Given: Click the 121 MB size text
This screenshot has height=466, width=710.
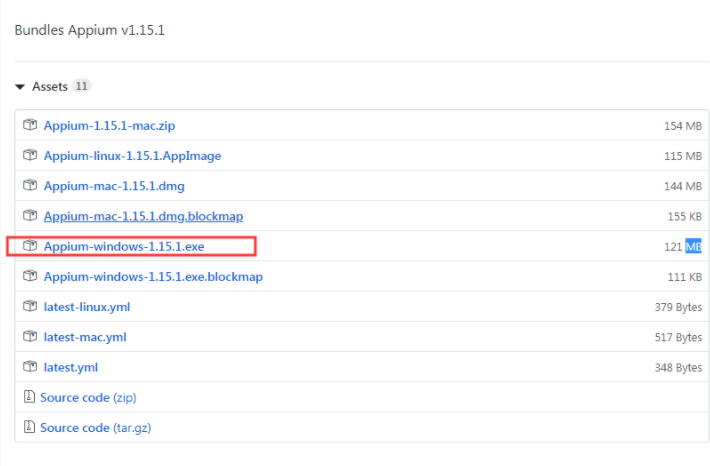Looking at the screenshot, I should click(x=683, y=247).
